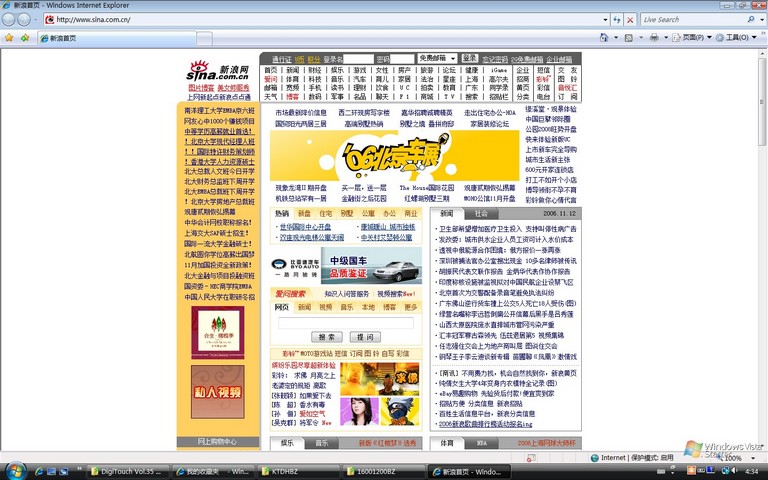Expand the Print button dropdown arrow
Viewport: 768px width, 480px height.
point(666,37)
